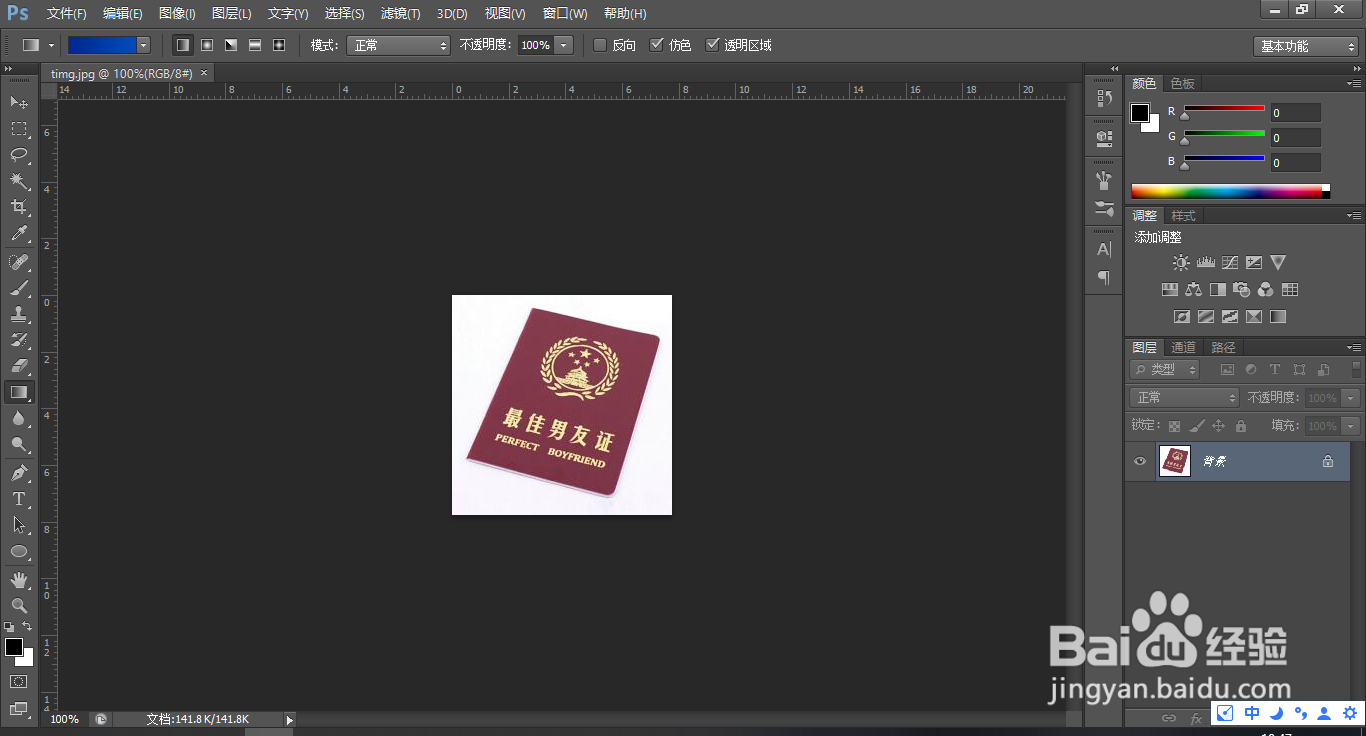Select the Eyedropper tool

(x=19, y=233)
